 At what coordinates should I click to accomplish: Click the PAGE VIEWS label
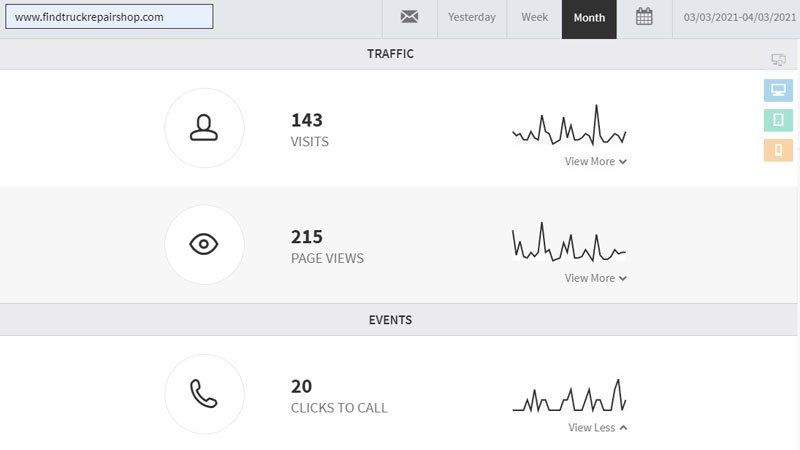point(327,258)
